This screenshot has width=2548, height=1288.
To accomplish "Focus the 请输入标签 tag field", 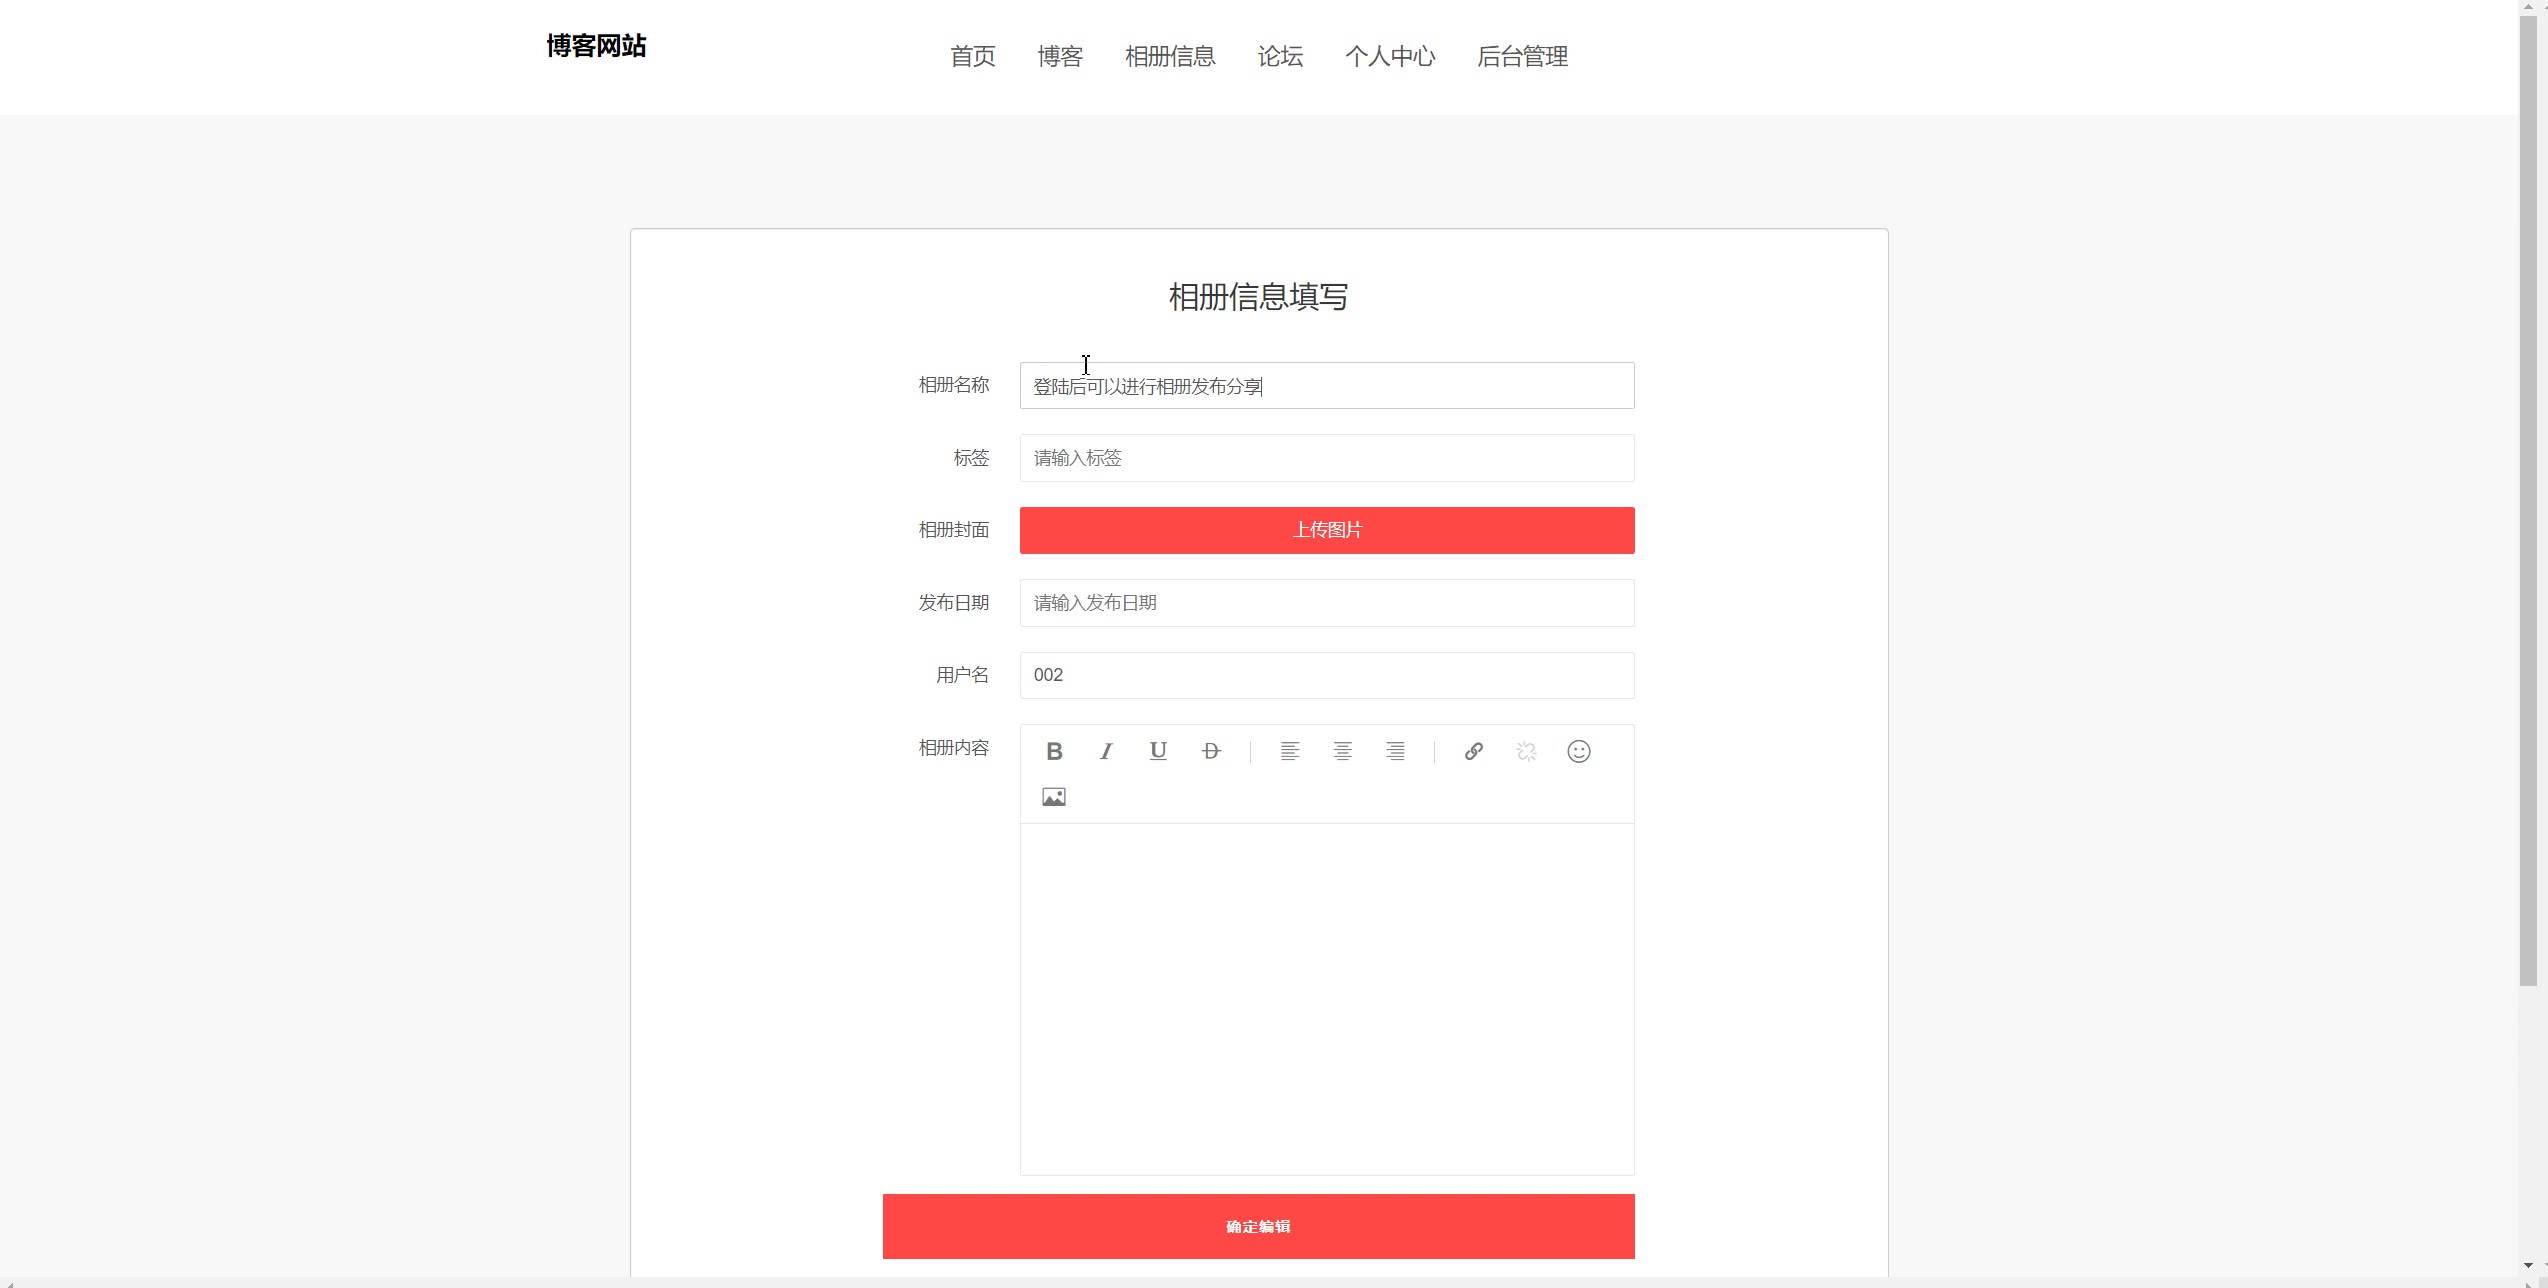I will [x=1327, y=458].
